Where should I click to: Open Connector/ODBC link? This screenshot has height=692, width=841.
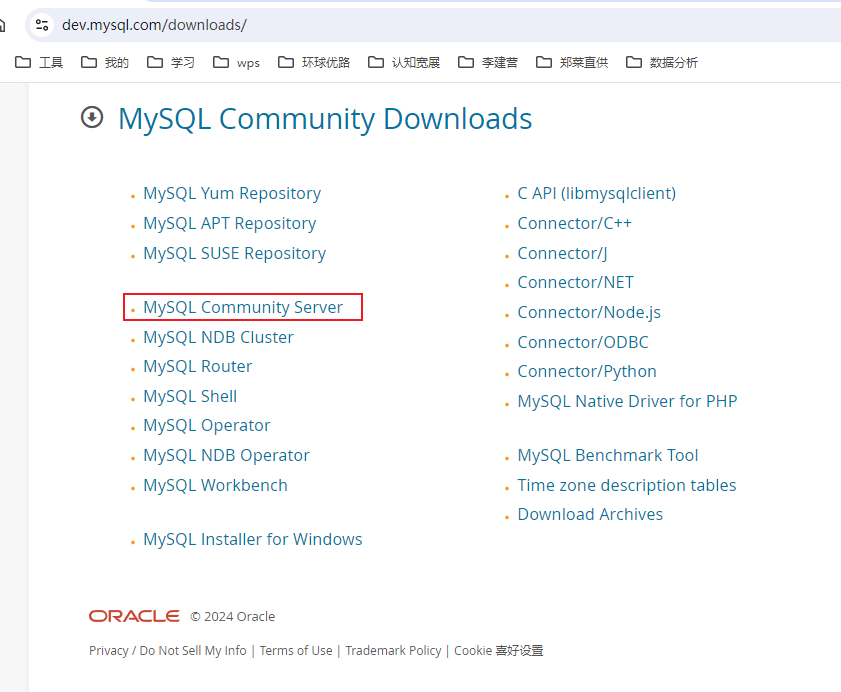pos(583,342)
